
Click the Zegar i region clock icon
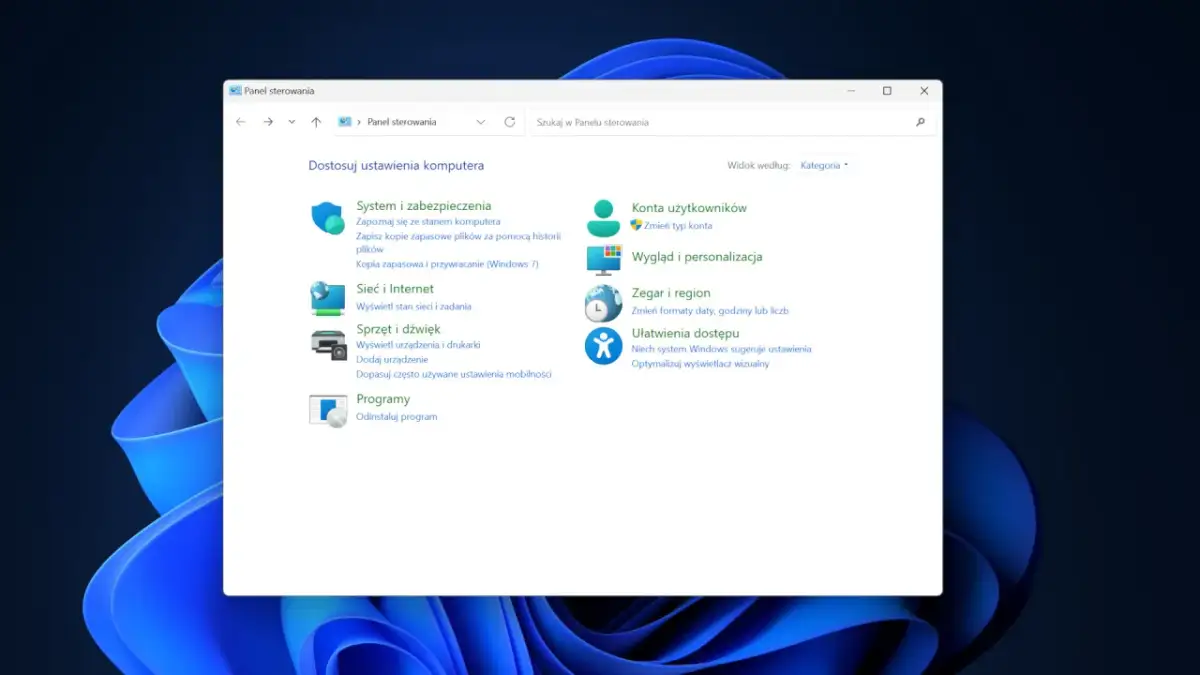[x=603, y=303]
